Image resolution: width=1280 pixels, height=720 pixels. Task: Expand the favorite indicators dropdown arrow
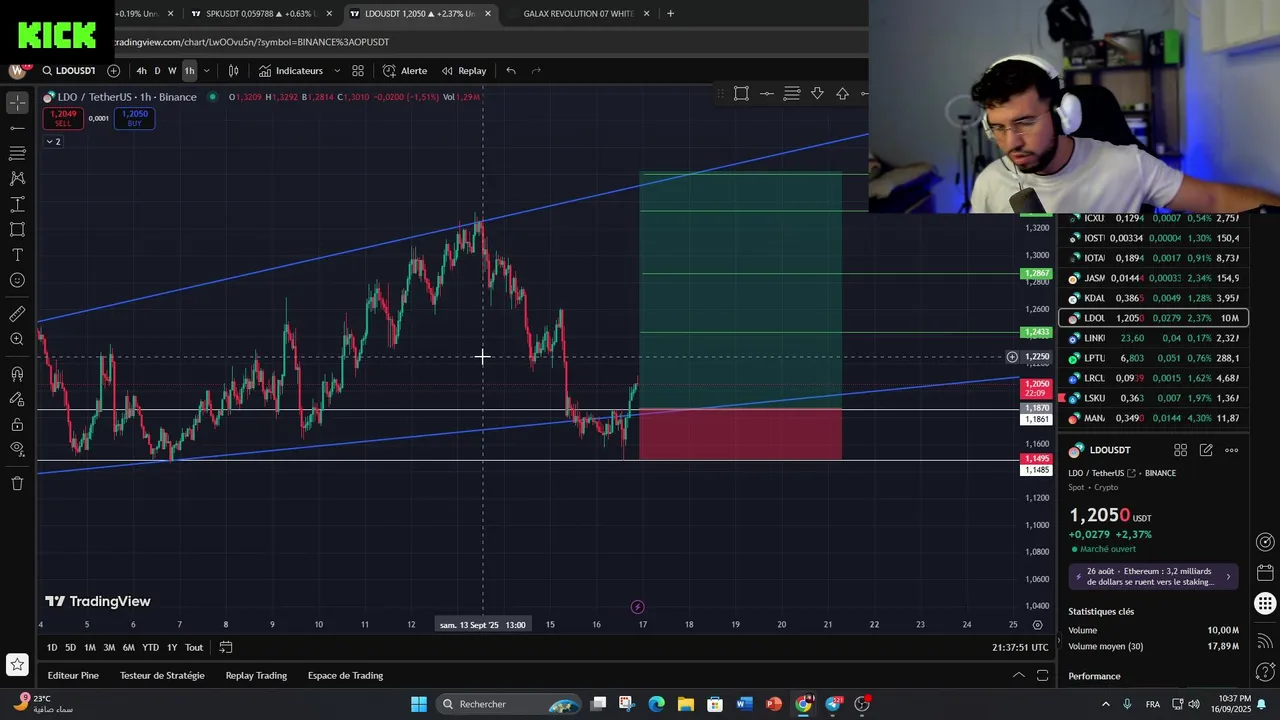click(337, 71)
